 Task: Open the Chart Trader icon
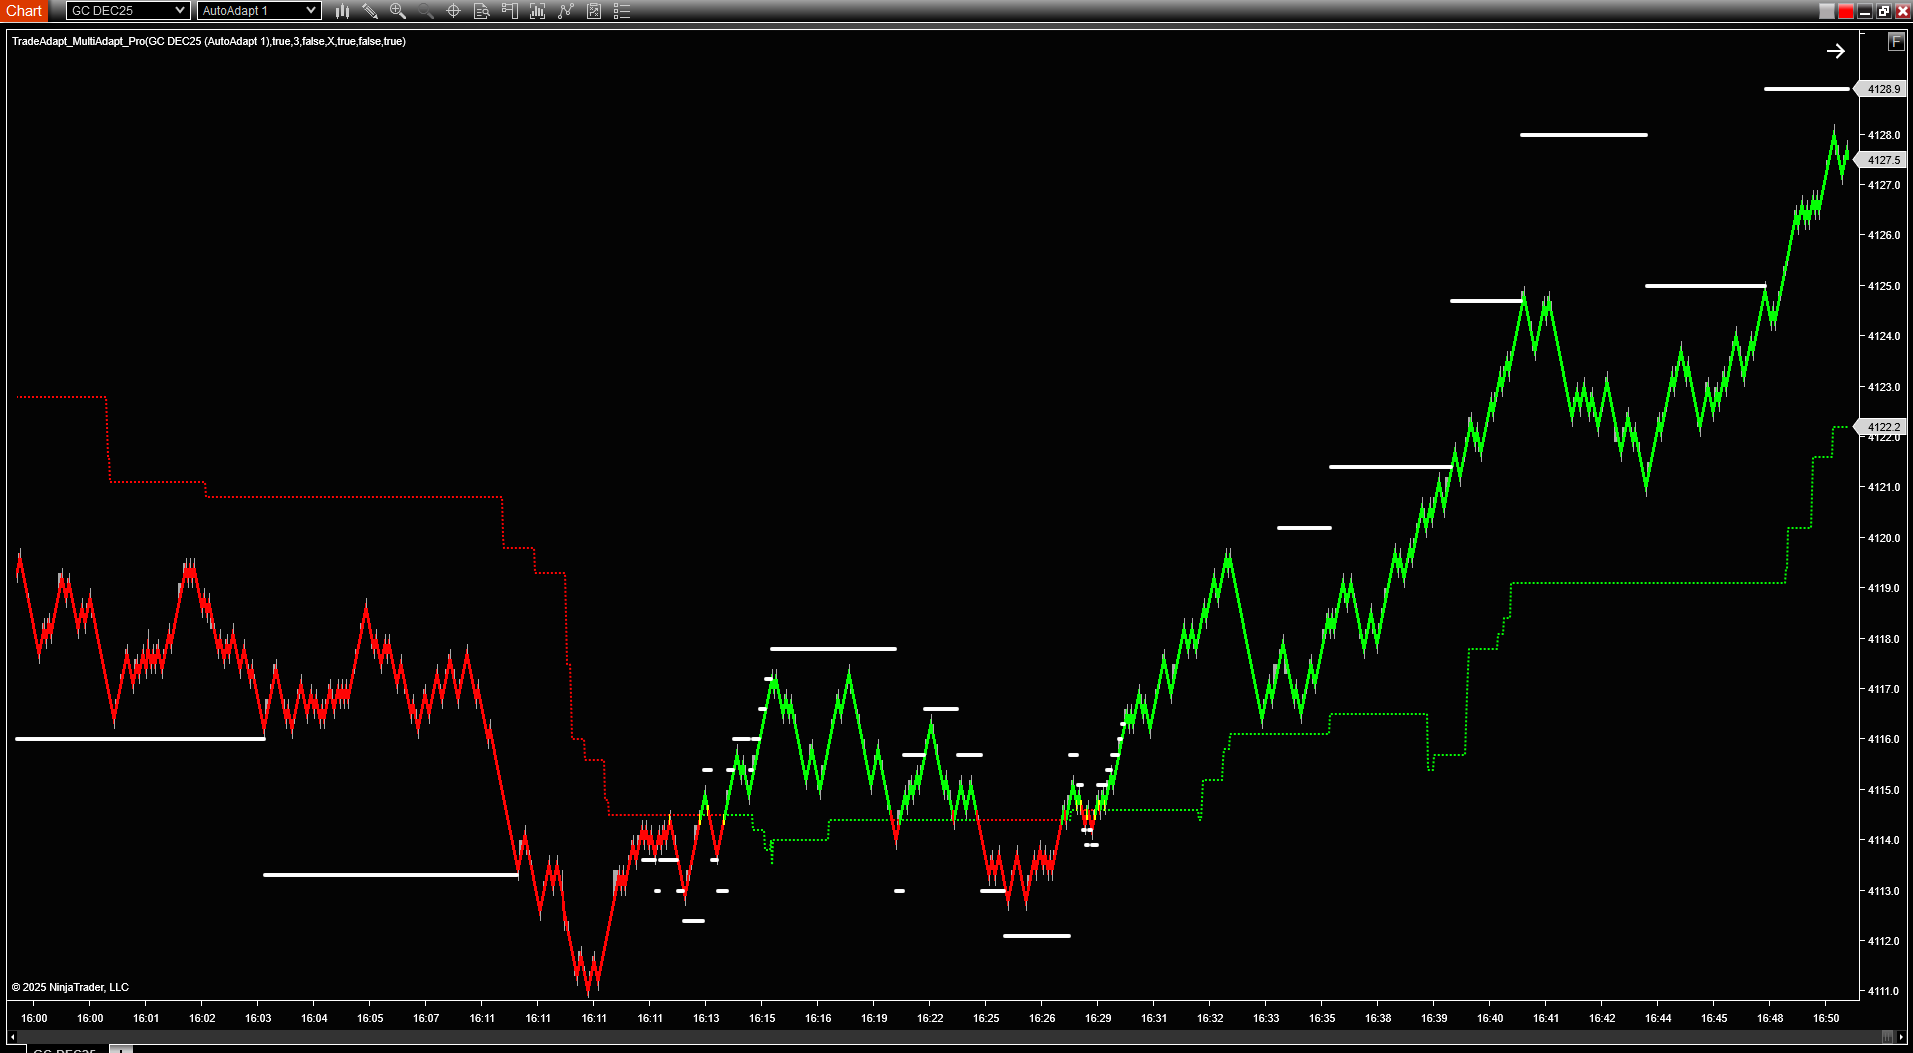[509, 11]
